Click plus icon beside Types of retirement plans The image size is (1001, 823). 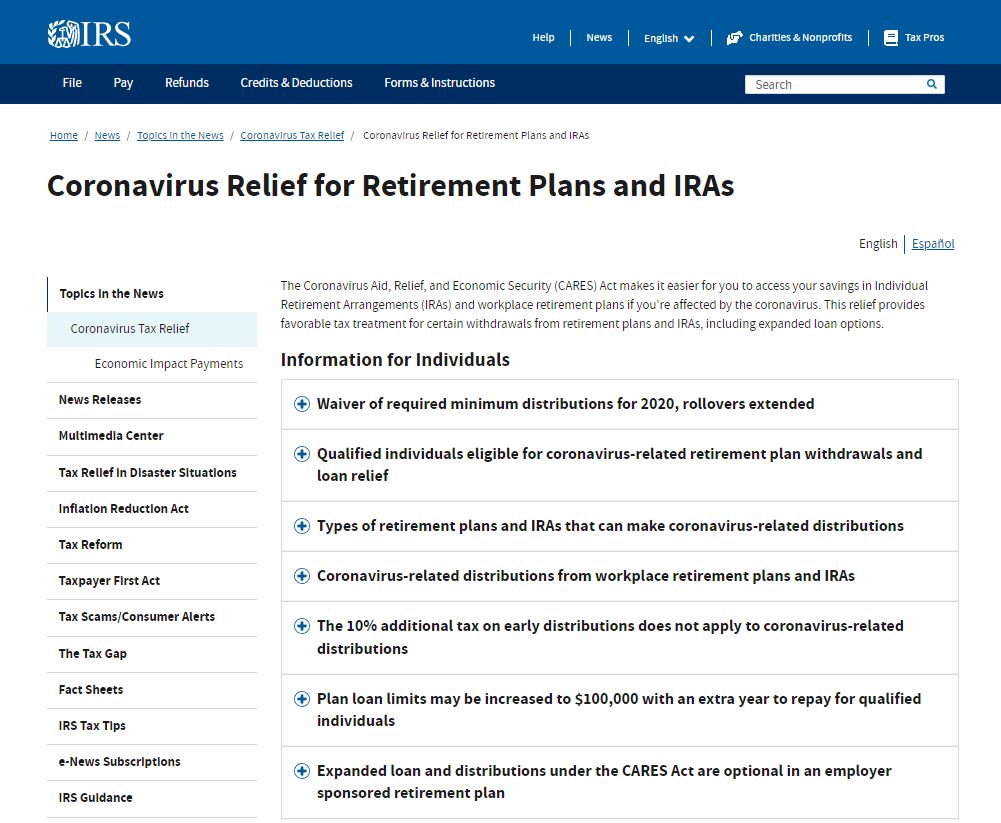(302, 526)
